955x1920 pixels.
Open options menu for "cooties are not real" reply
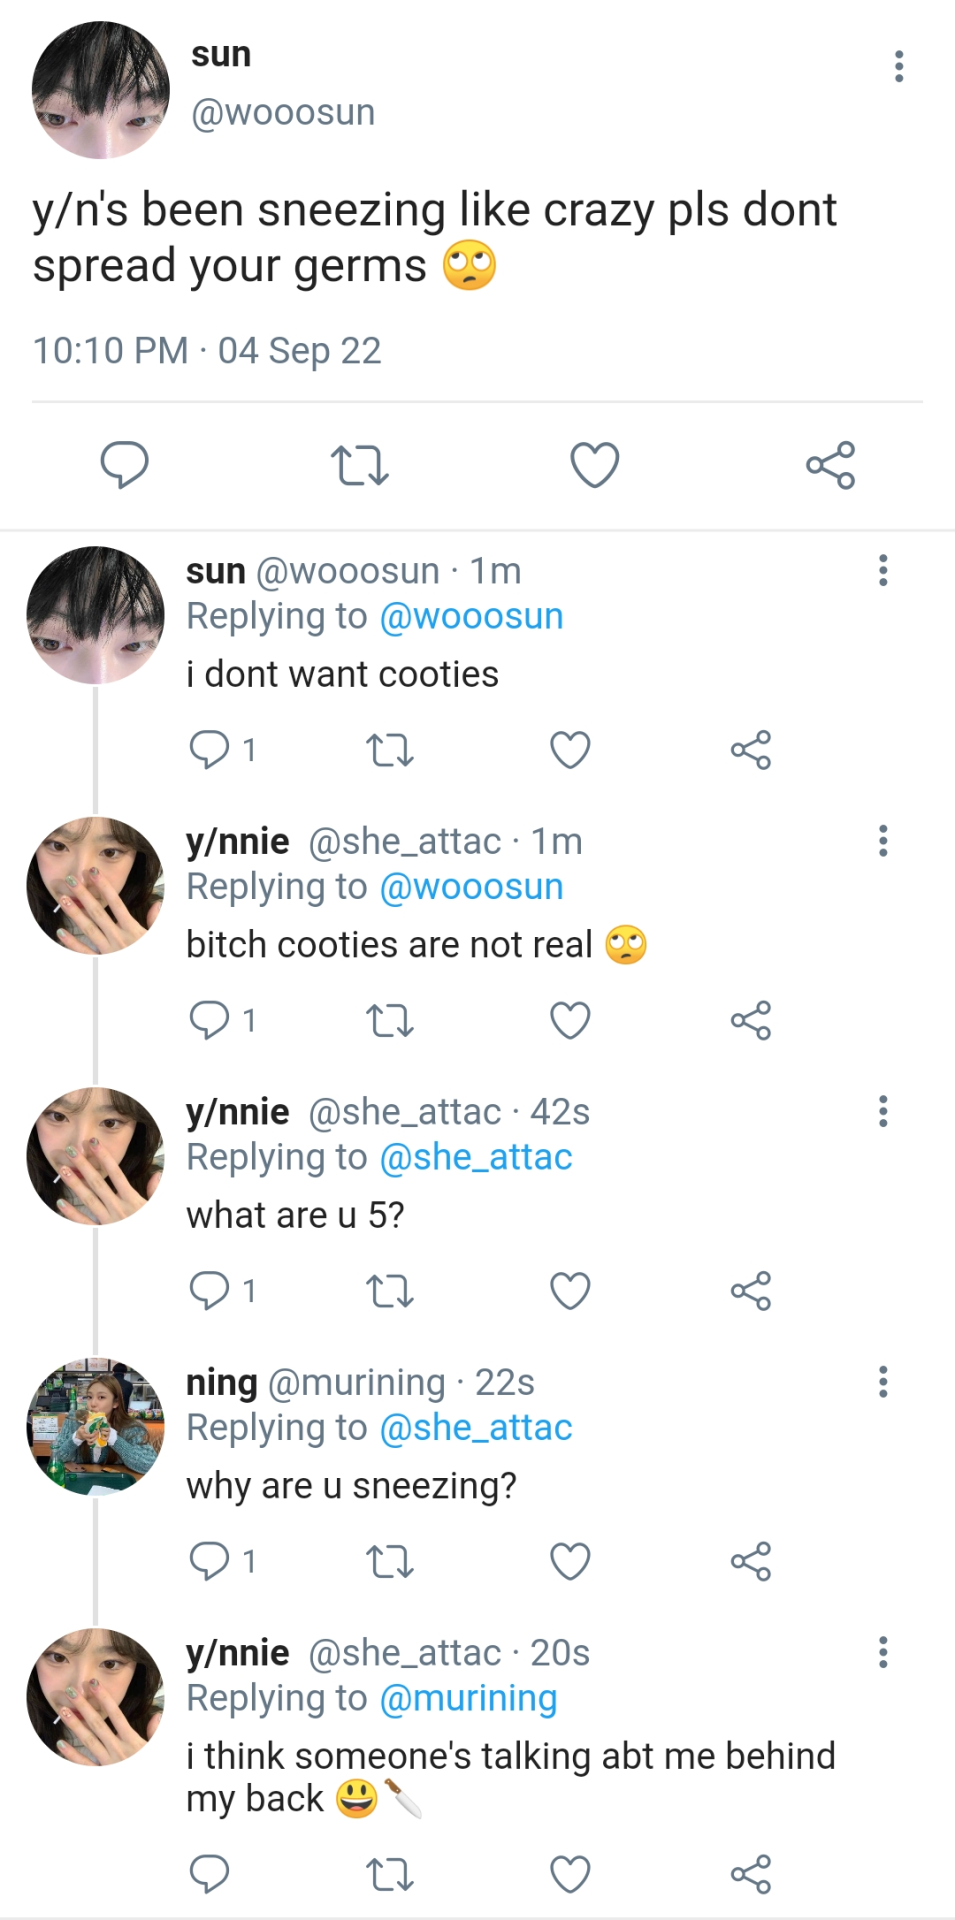click(x=883, y=841)
